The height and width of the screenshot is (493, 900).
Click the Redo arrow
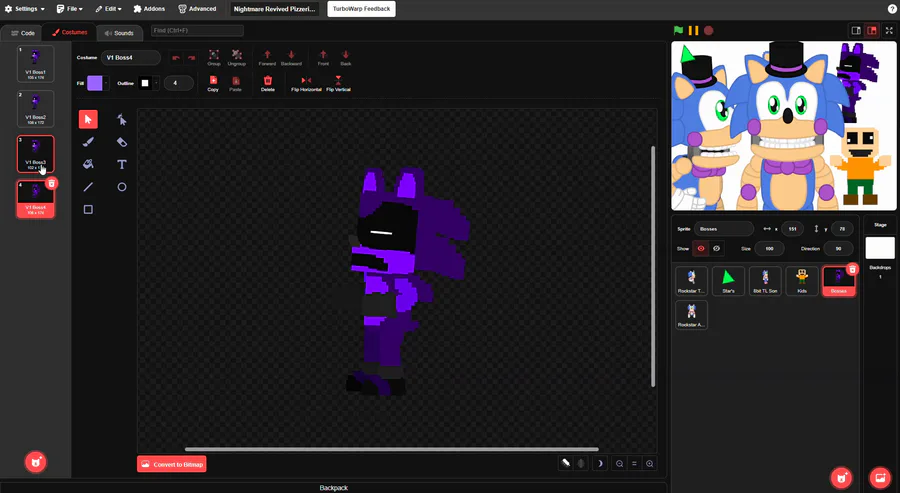(191, 57)
